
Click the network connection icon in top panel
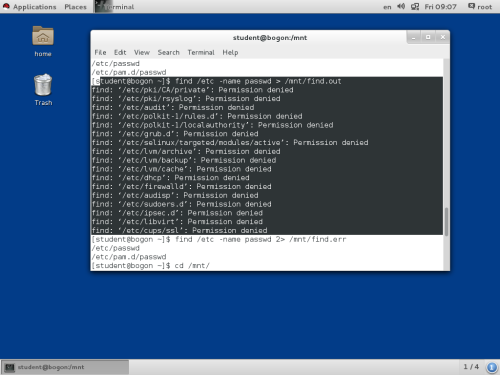click(415, 6)
